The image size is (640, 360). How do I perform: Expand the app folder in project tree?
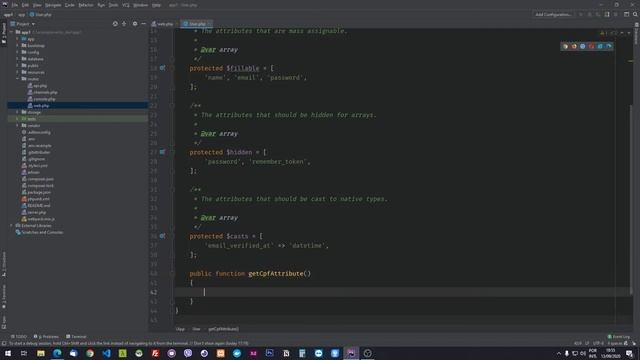[18, 39]
